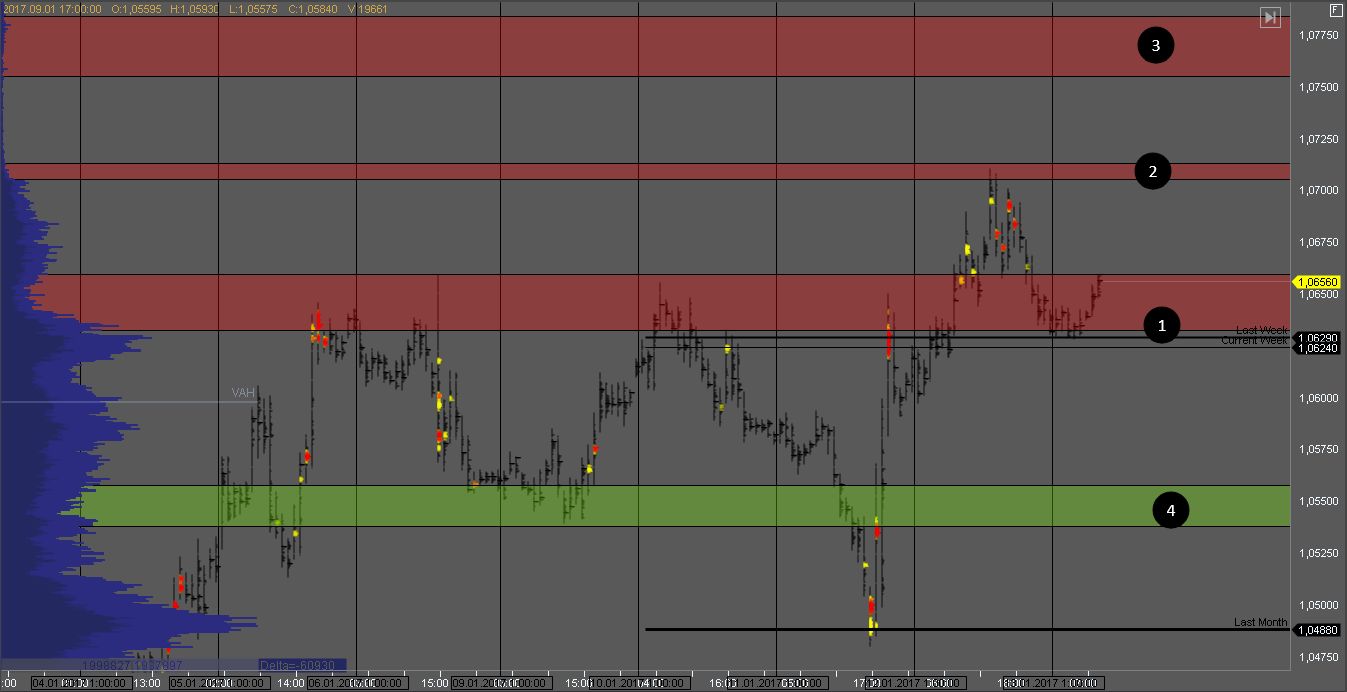Click the 1,06290 price label on axis
The image size is (1347, 692).
(1318, 338)
